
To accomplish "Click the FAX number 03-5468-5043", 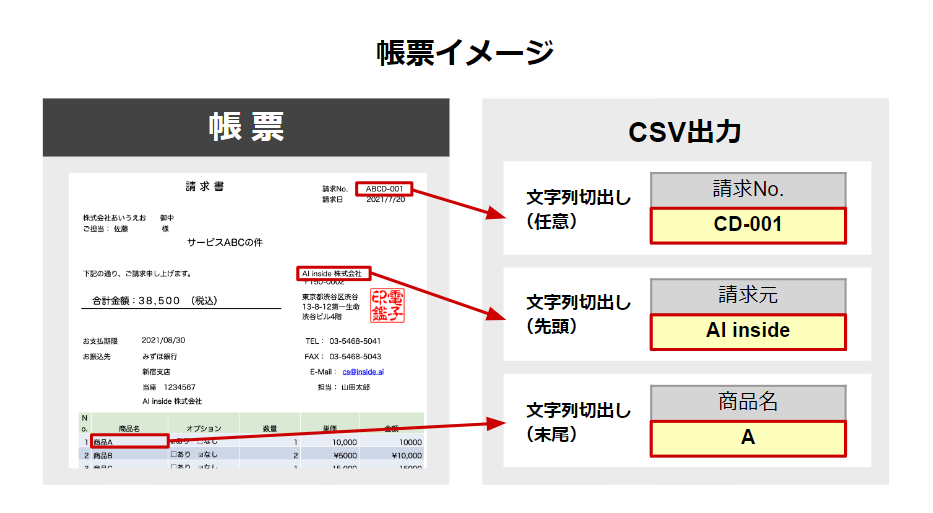I will point(355,356).
